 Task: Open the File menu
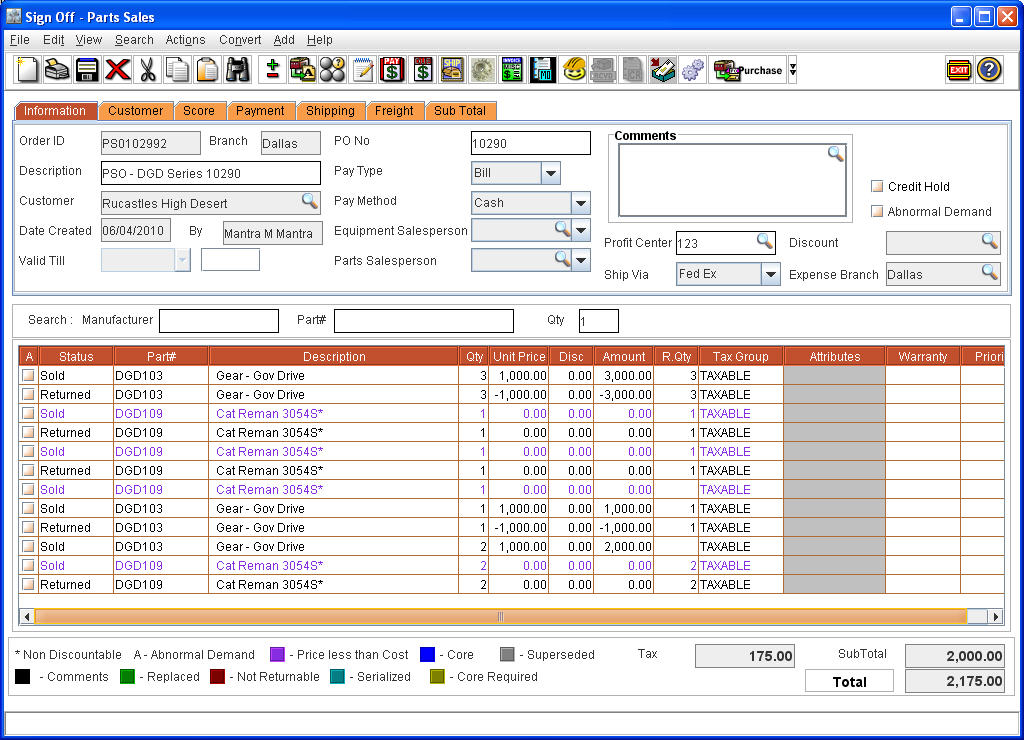[x=20, y=40]
